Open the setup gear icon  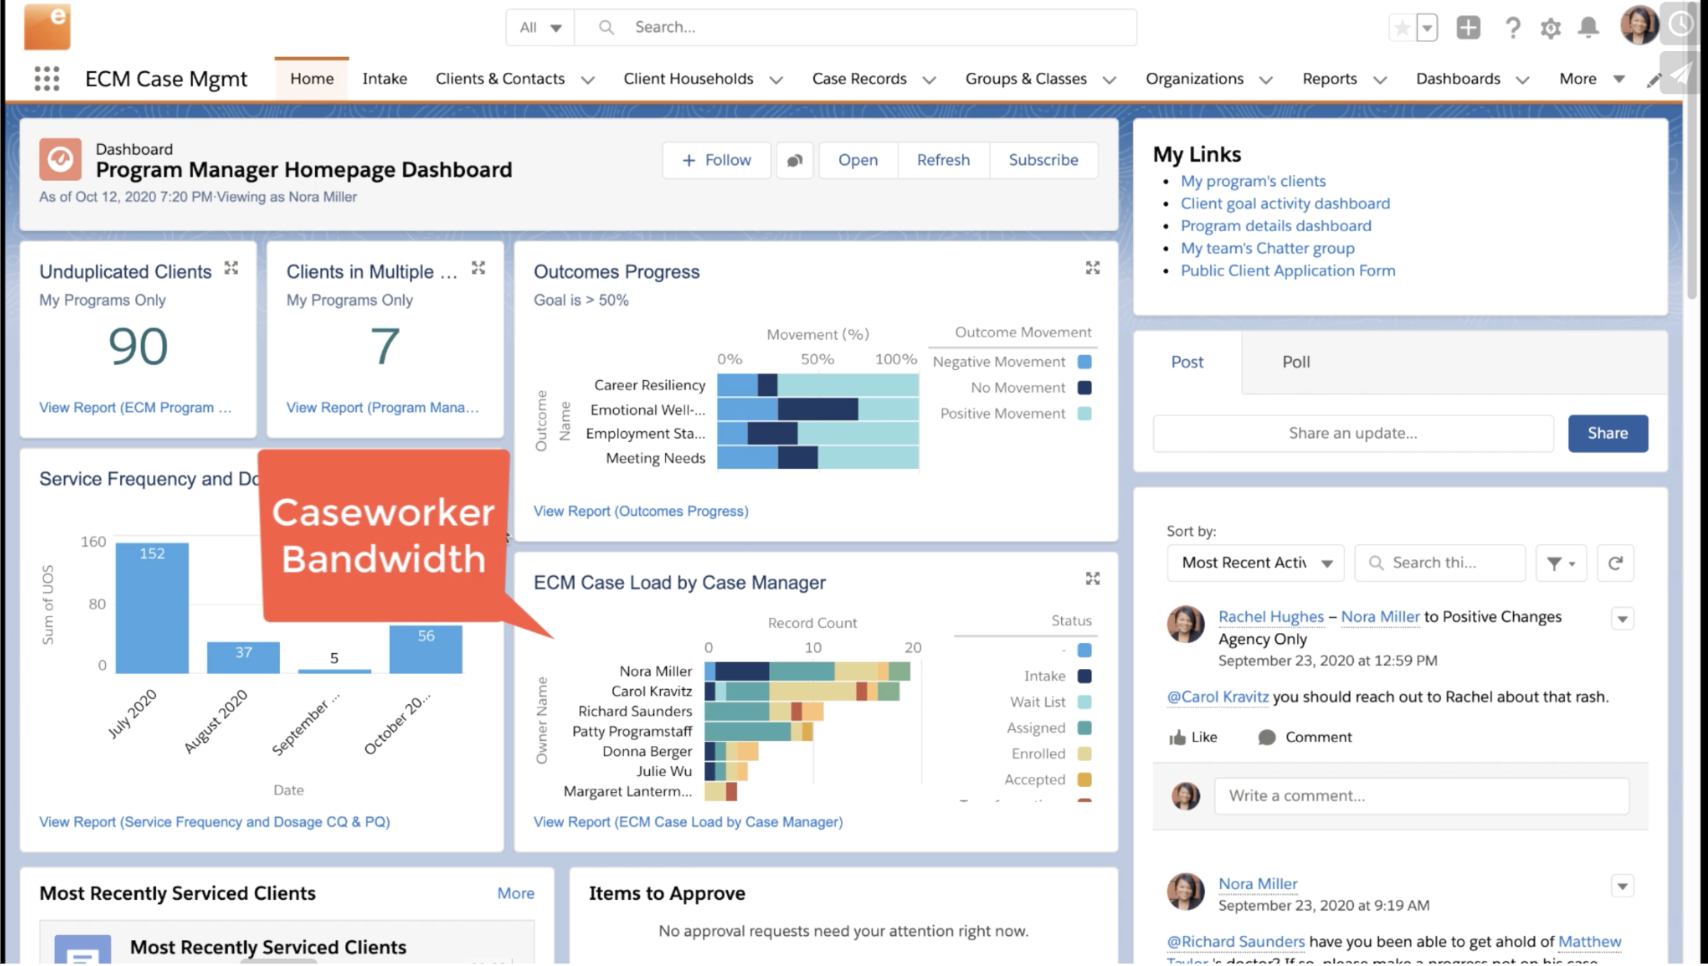[x=1550, y=28]
